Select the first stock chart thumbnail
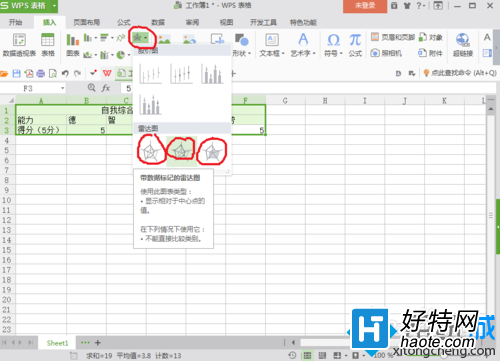This screenshot has height=361, width=500. click(x=150, y=73)
